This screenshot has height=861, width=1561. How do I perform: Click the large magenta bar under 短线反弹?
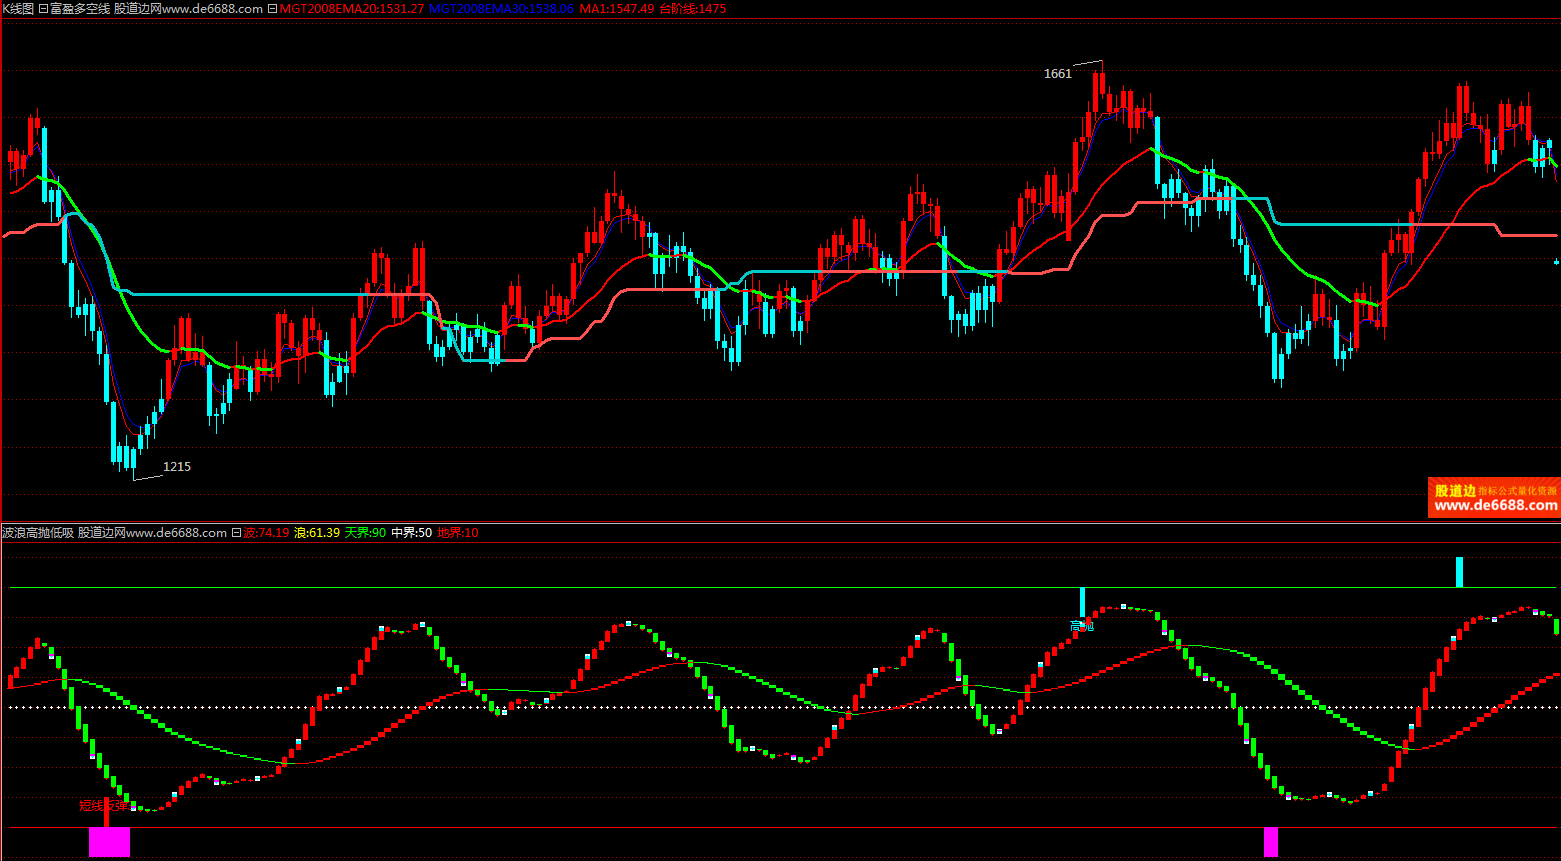click(109, 842)
